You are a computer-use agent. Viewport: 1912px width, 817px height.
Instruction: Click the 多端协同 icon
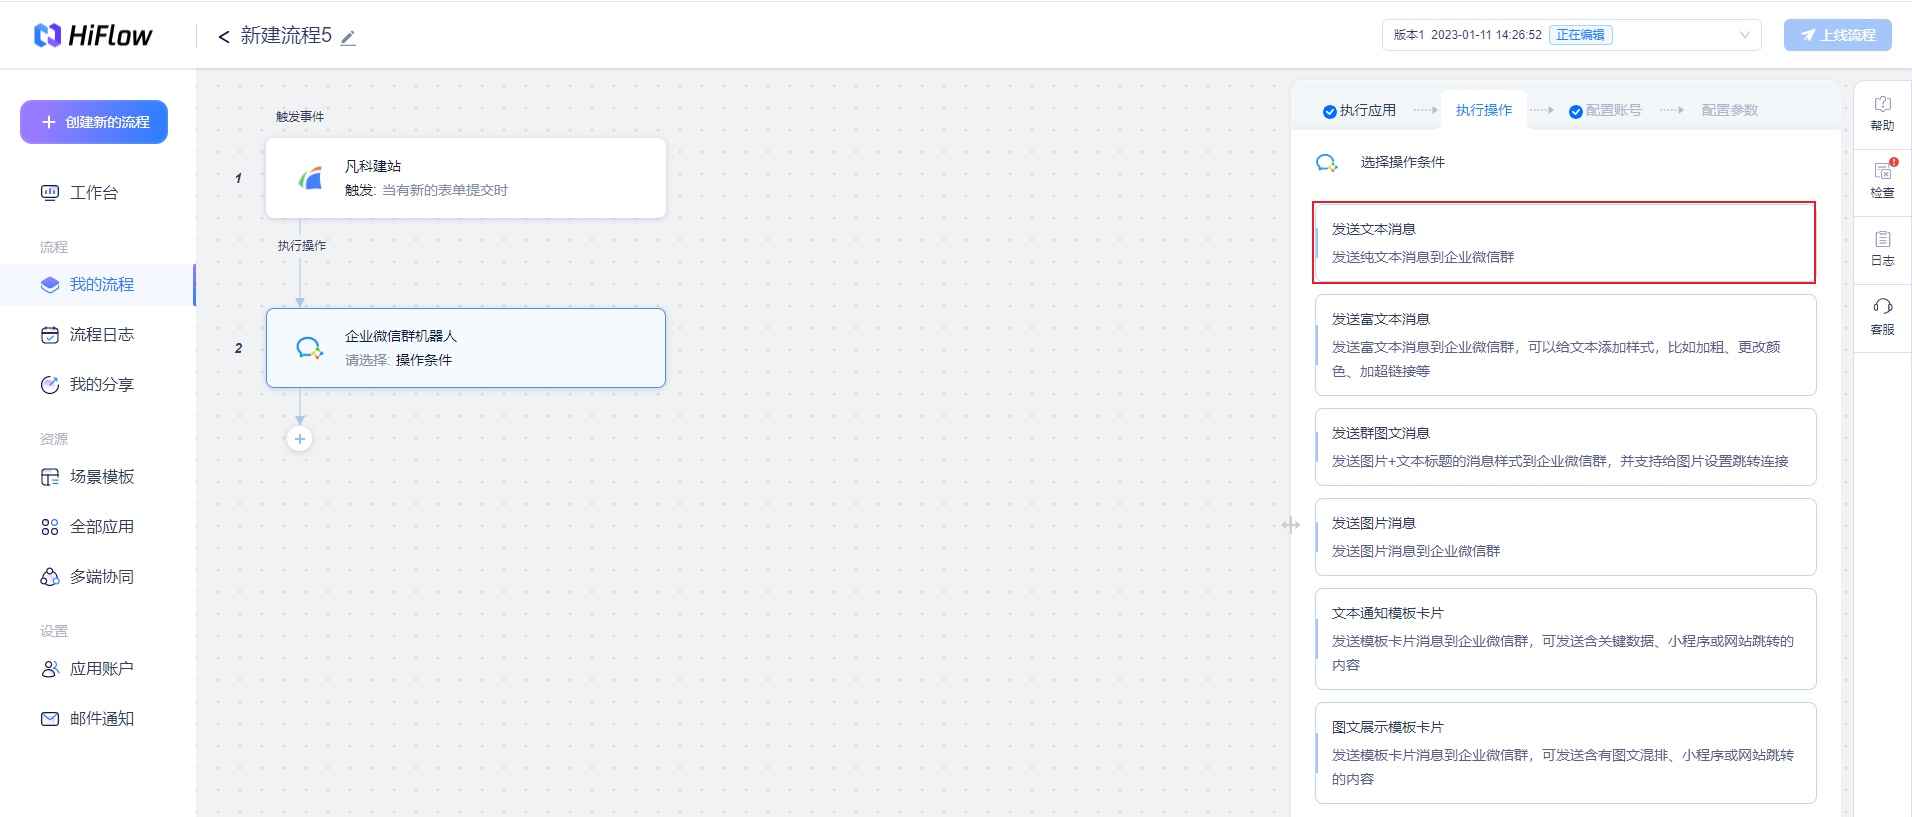[x=50, y=577]
